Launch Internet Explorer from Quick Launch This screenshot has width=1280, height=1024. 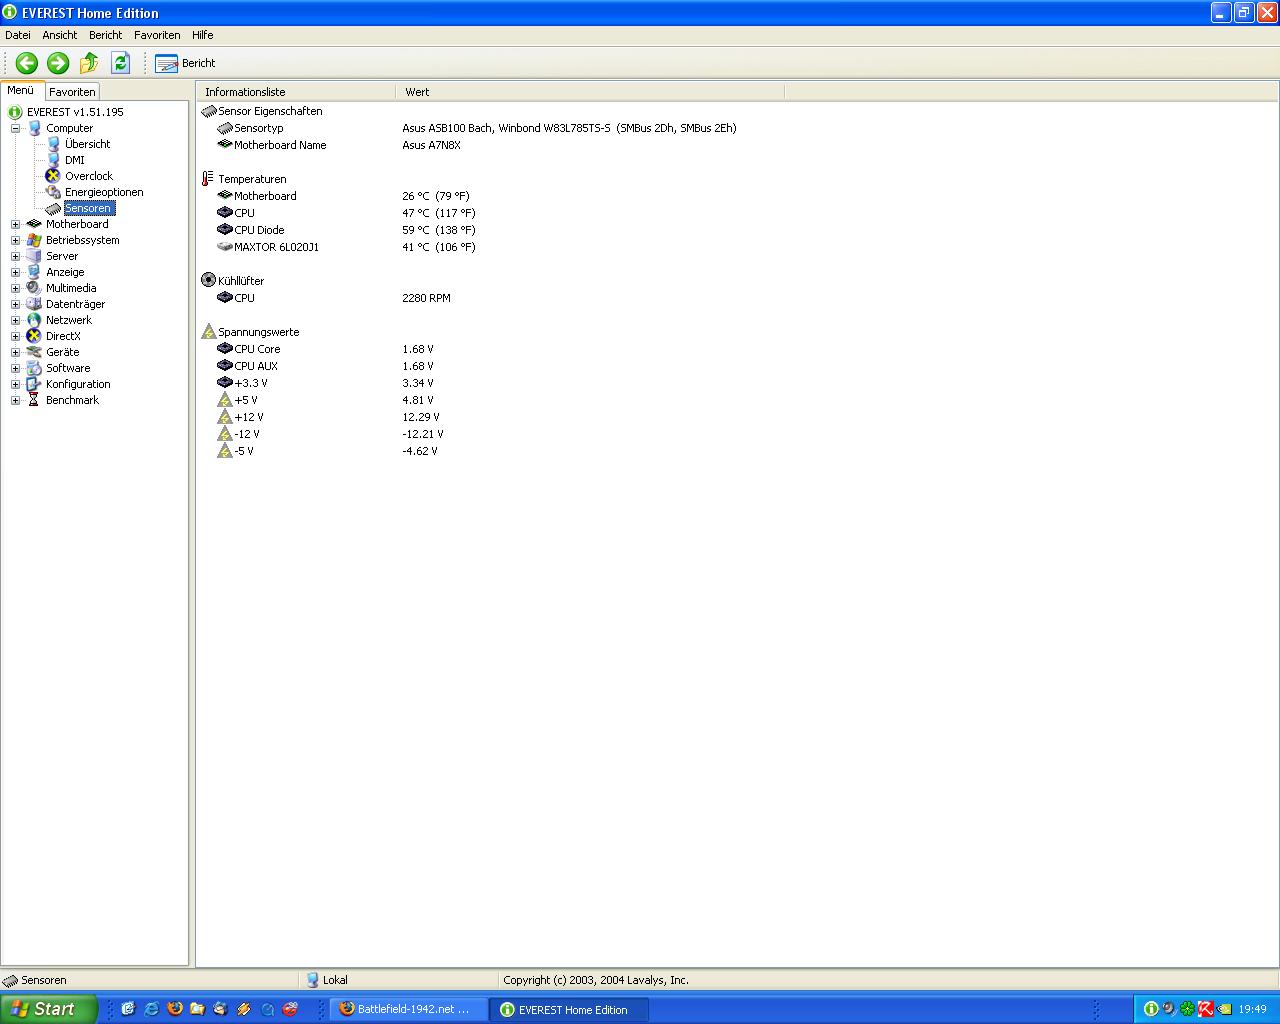coord(151,1009)
